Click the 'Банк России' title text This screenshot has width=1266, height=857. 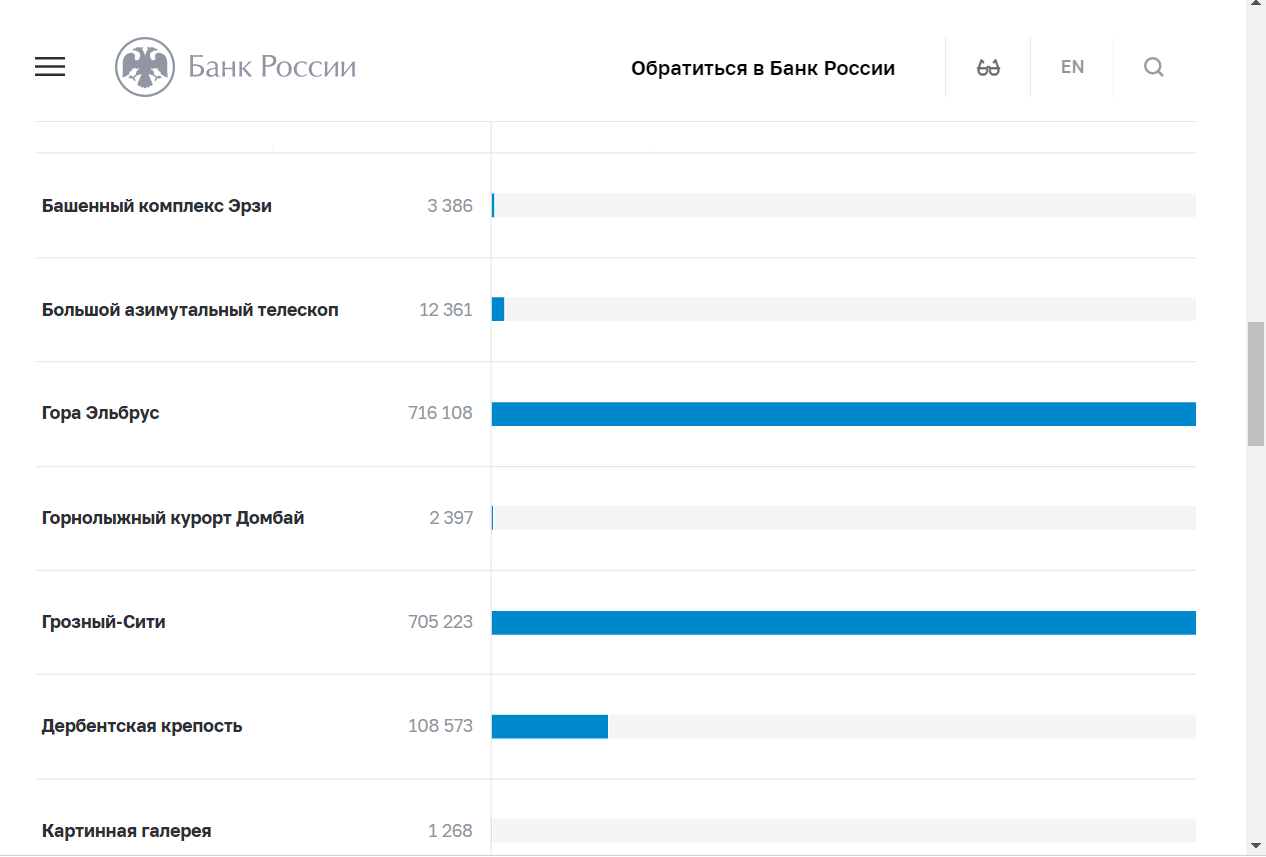click(x=272, y=67)
